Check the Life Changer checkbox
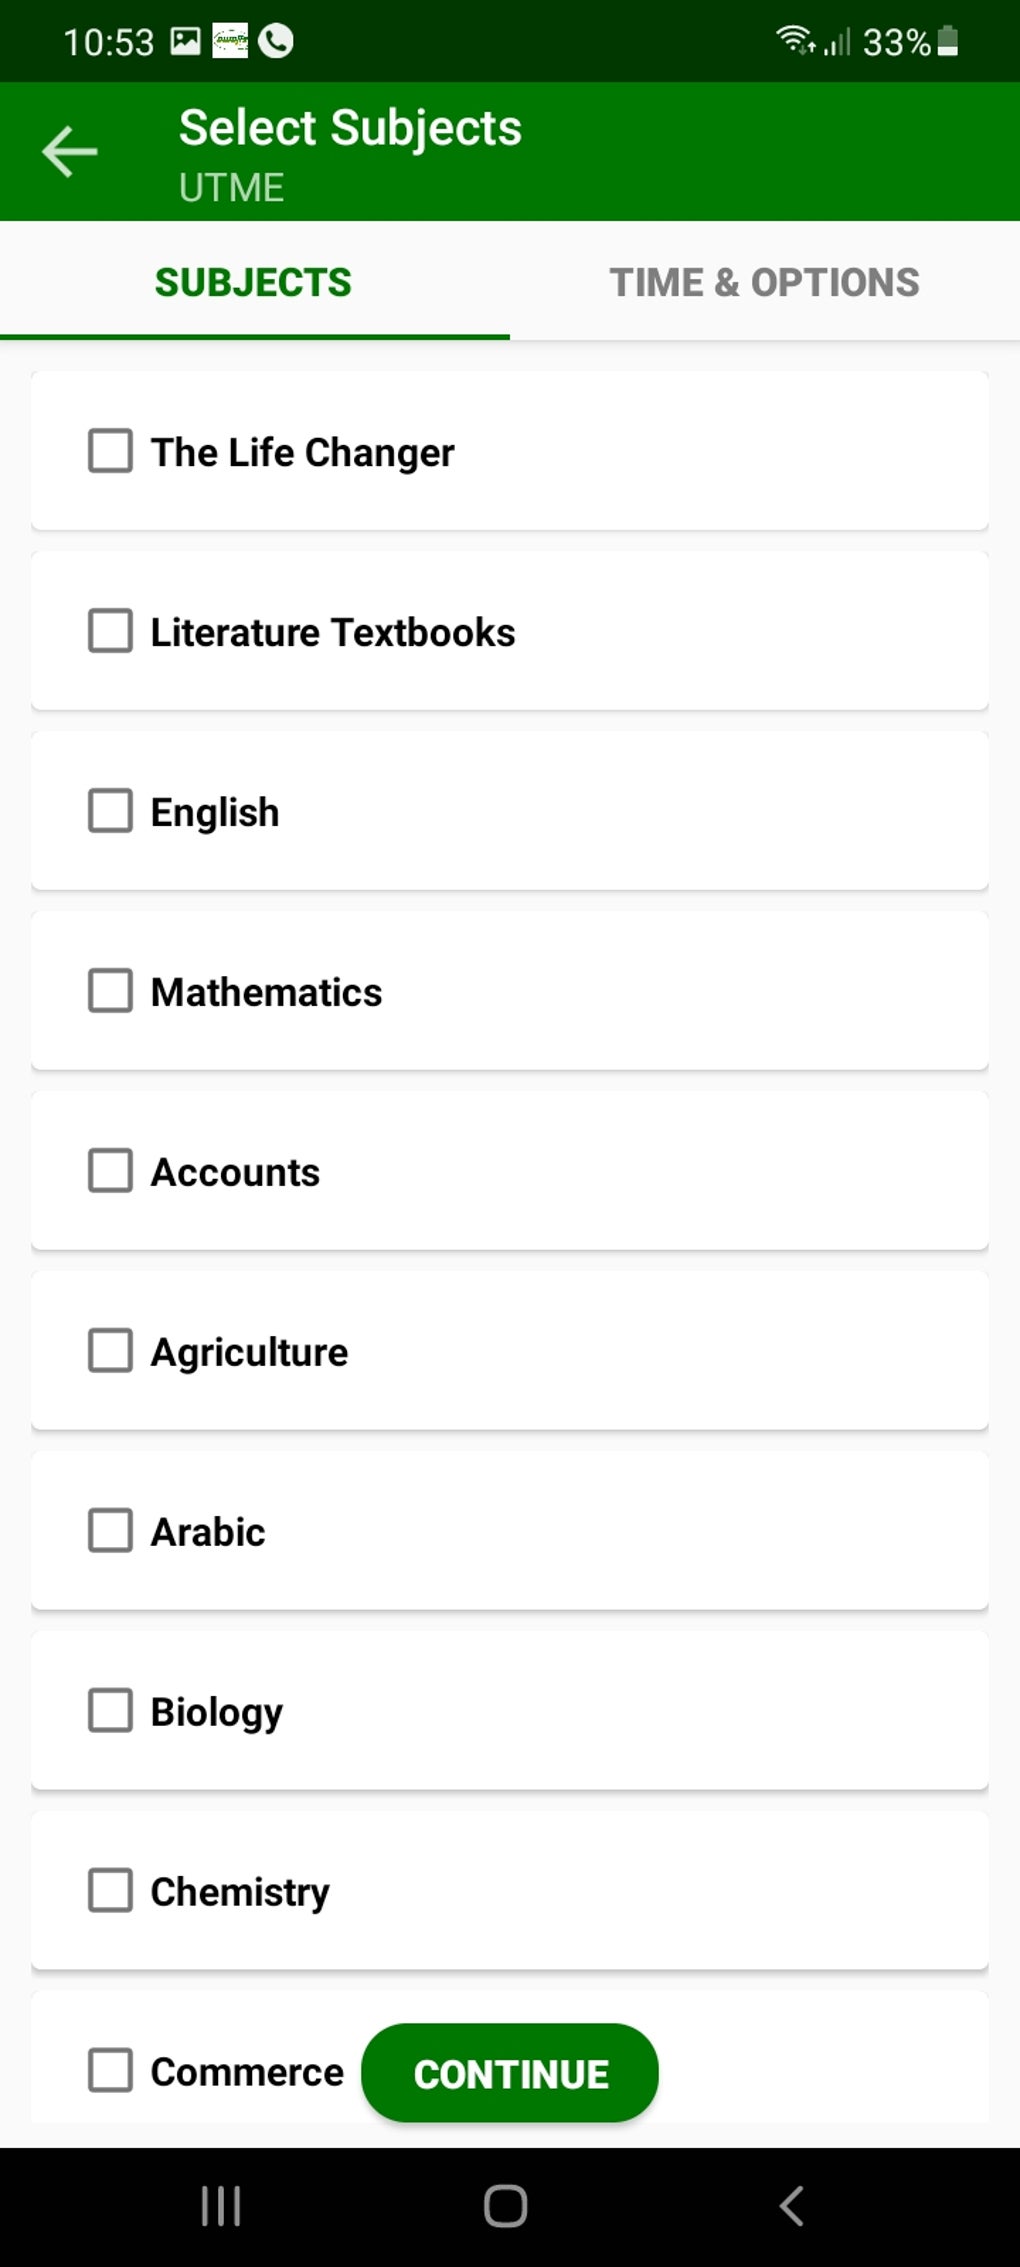This screenshot has width=1020, height=2267. [x=110, y=451]
